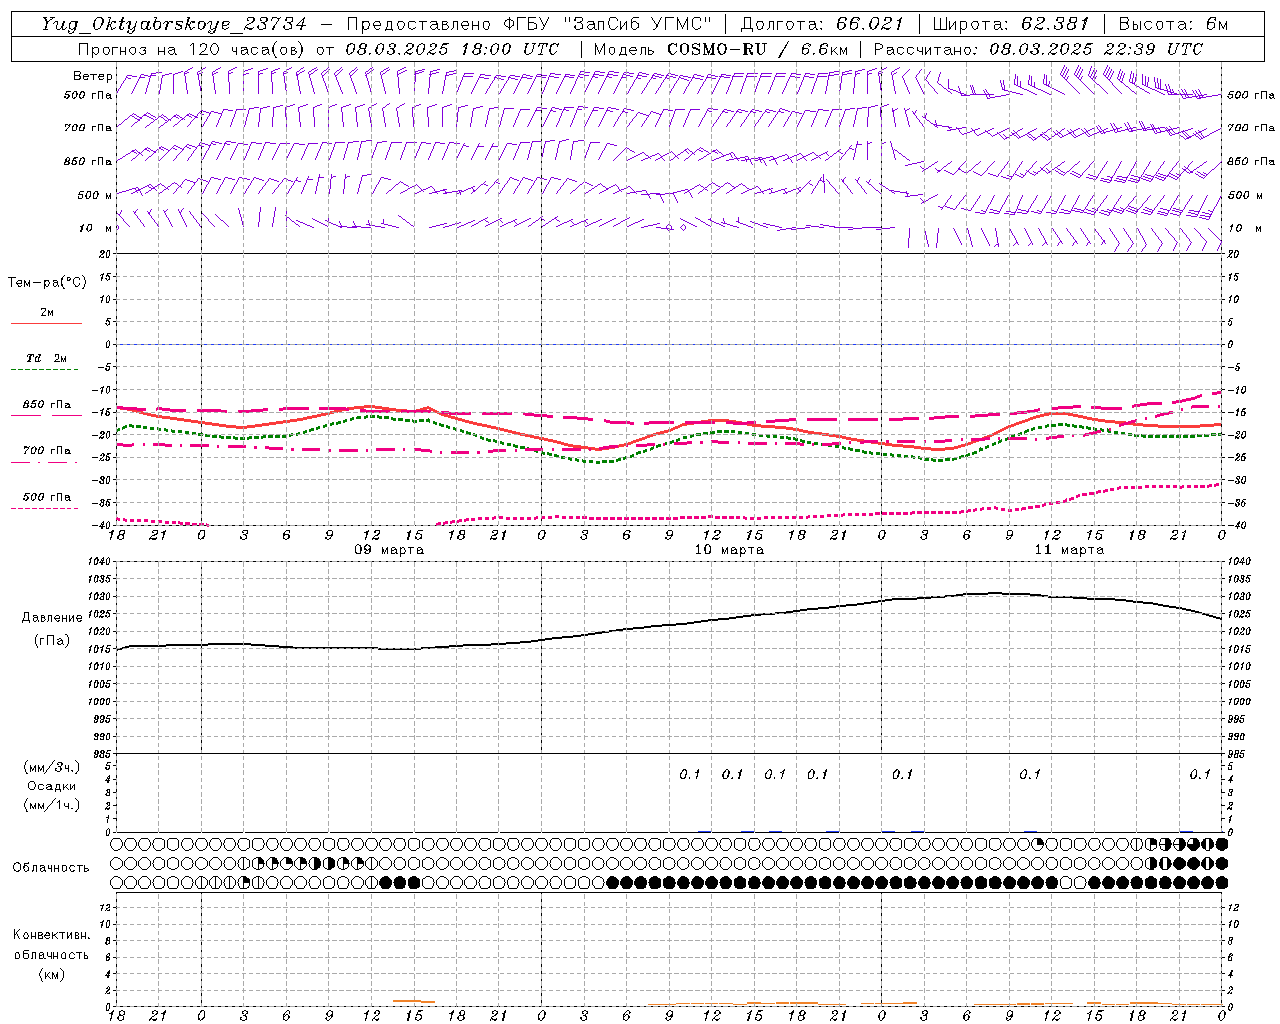The image size is (1280, 1024).
Task: Click the 500 гПа temperature legend entry
Action: 47,497
